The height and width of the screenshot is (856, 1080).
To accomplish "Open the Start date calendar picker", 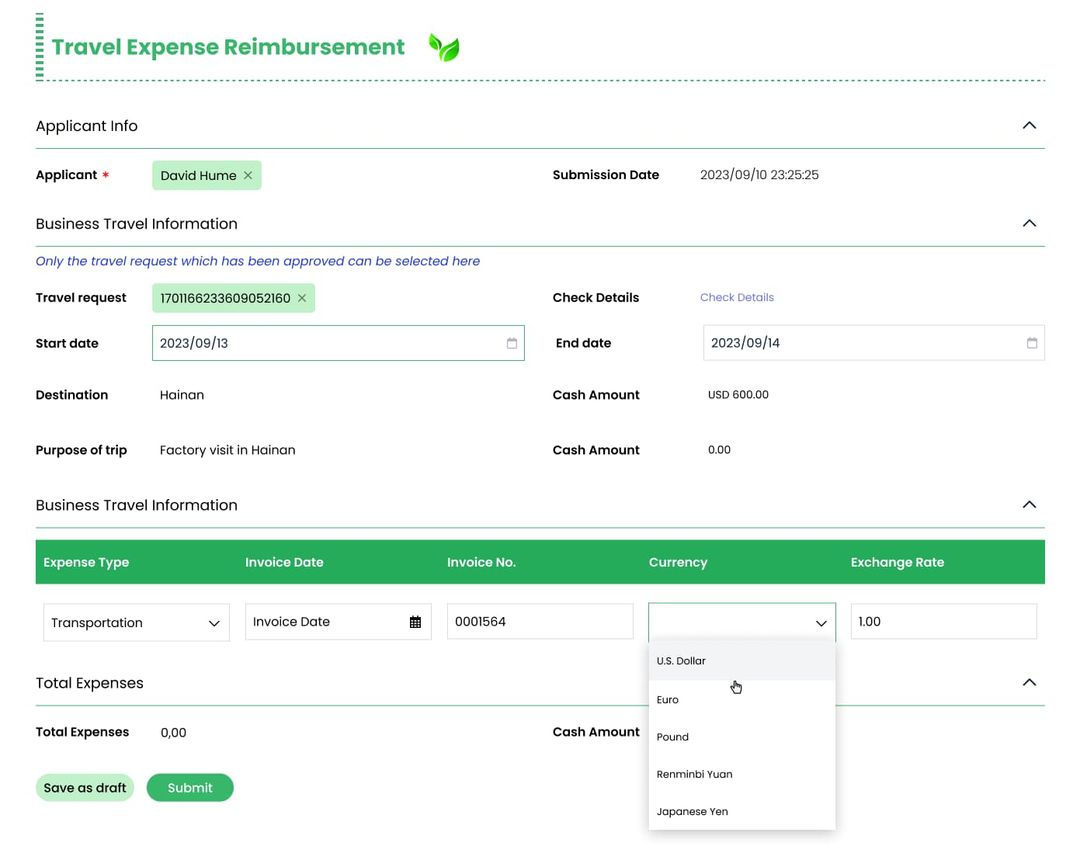I will (x=513, y=343).
